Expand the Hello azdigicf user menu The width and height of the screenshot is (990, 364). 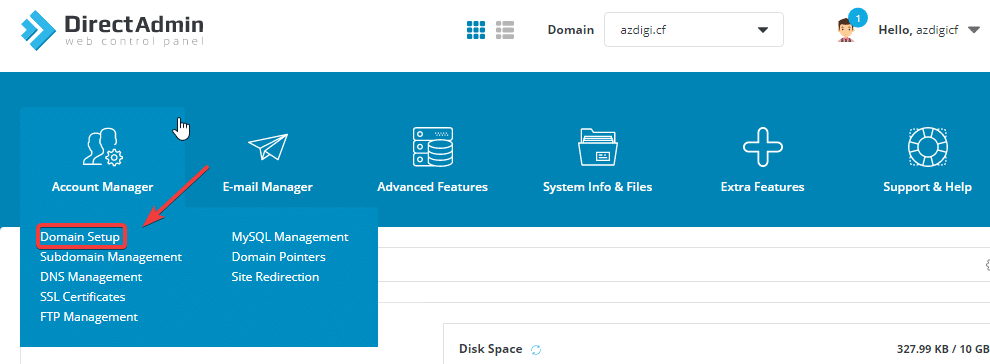coord(928,30)
